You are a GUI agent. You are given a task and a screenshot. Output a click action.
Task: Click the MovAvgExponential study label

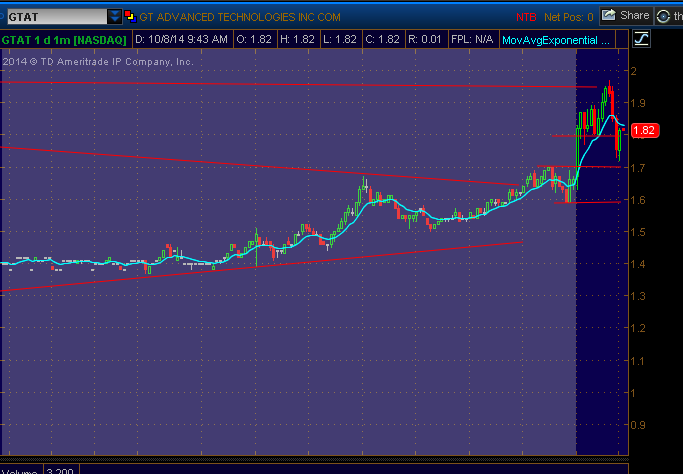(556, 41)
